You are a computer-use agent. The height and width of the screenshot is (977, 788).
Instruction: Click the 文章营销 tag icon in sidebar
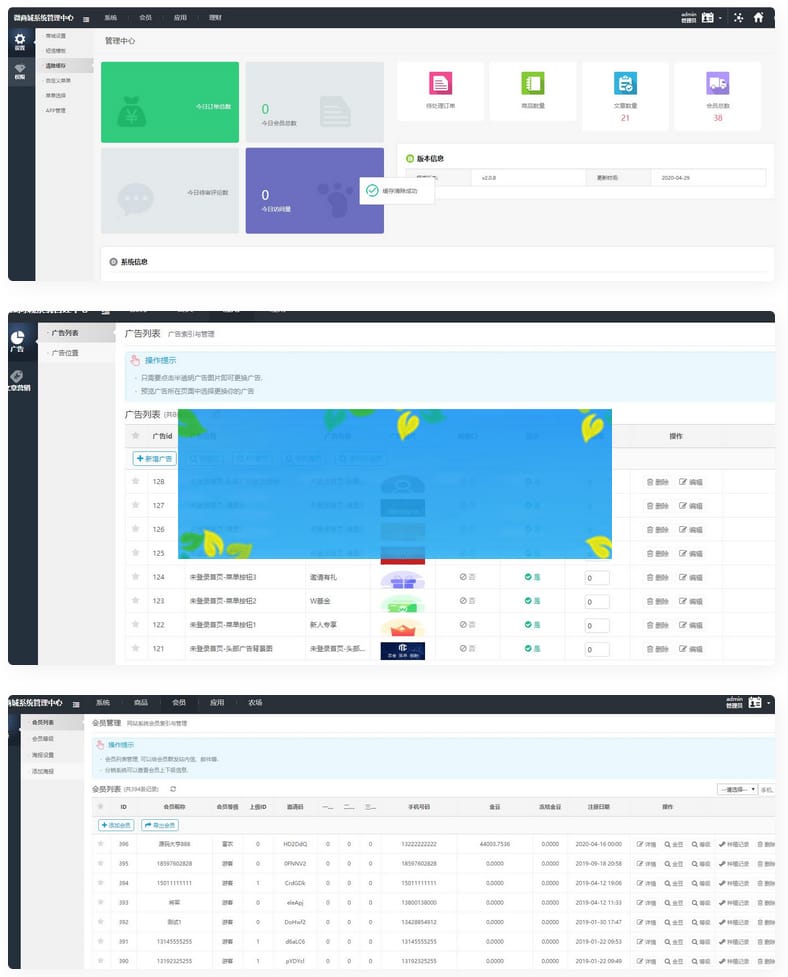pyautogui.click(x=17, y=377)
